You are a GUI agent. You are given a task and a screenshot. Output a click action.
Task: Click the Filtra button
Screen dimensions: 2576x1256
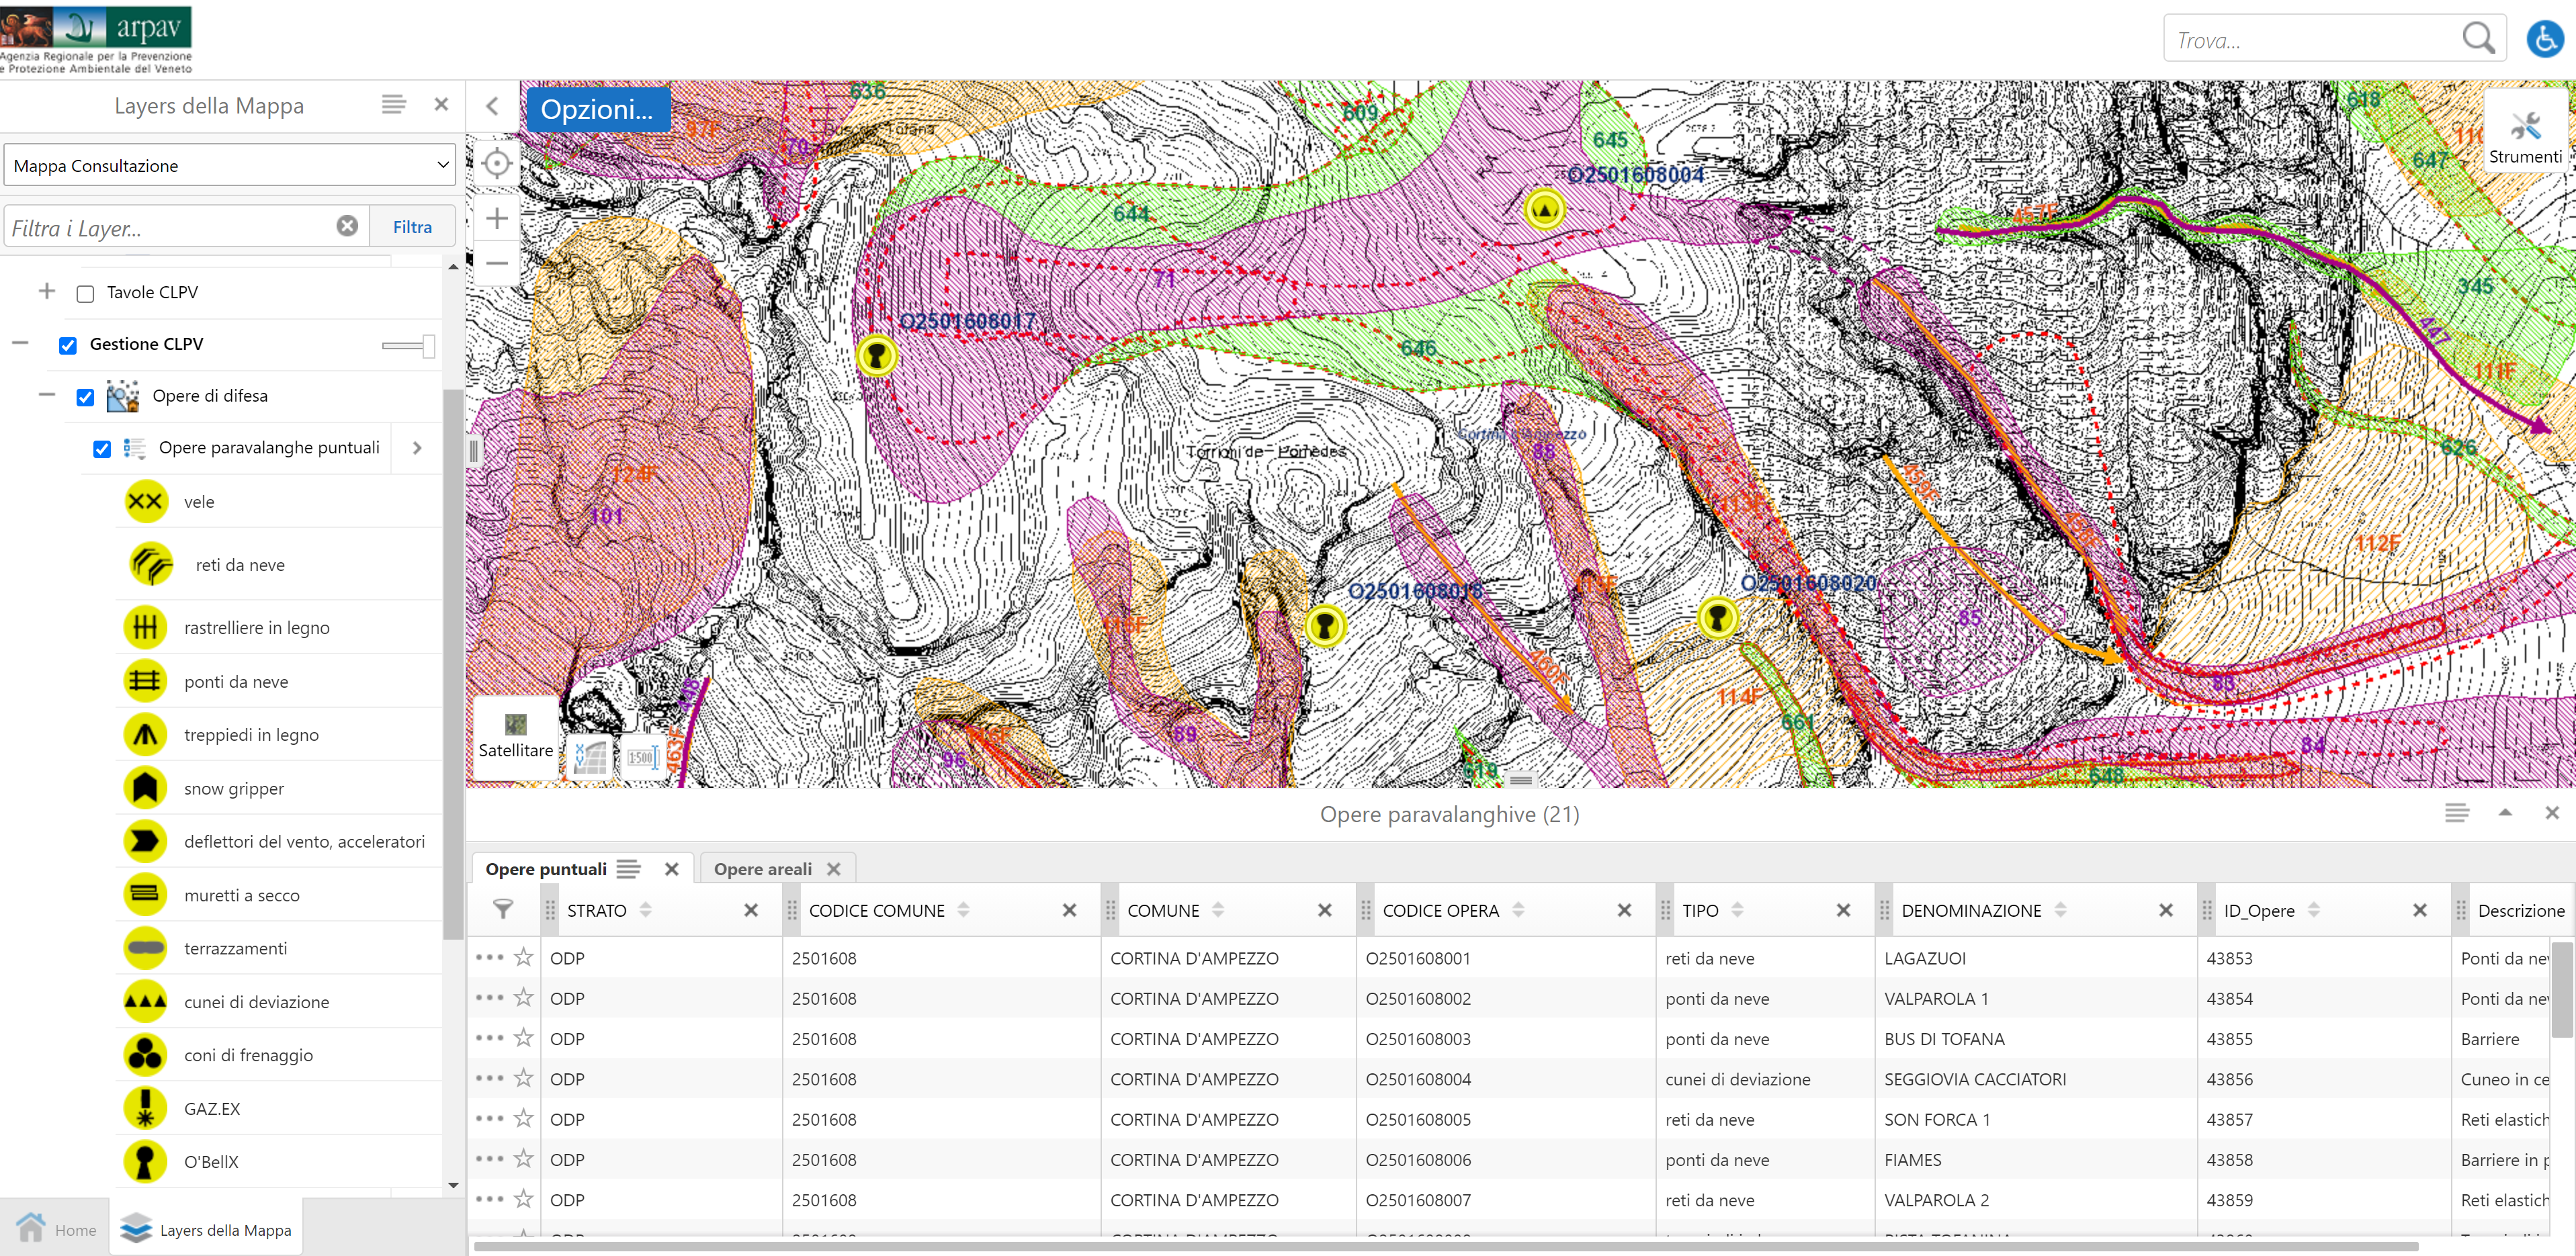click(x=412, y=226)
